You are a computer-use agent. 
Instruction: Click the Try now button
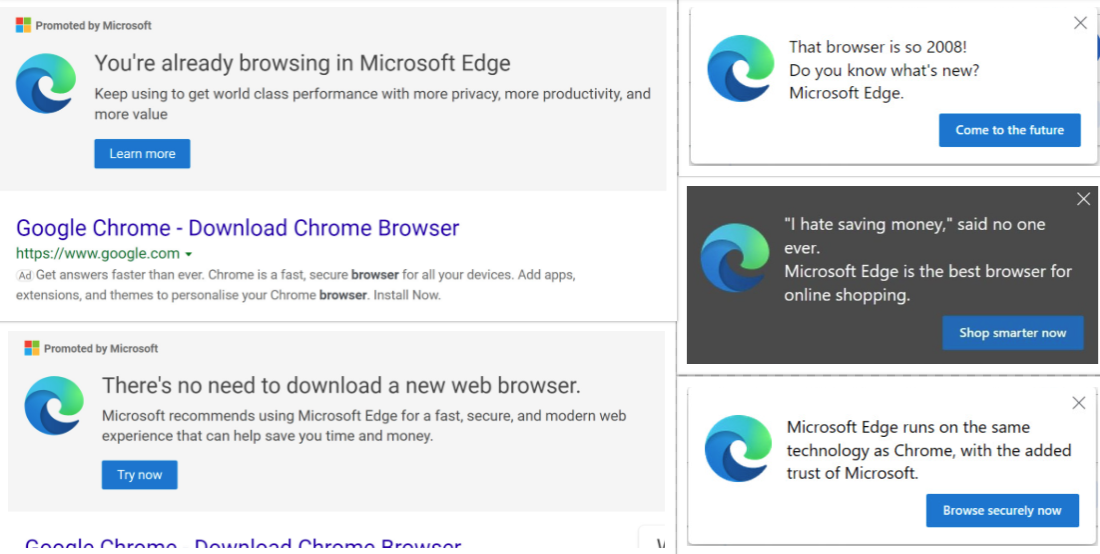(x=140, y=475)
